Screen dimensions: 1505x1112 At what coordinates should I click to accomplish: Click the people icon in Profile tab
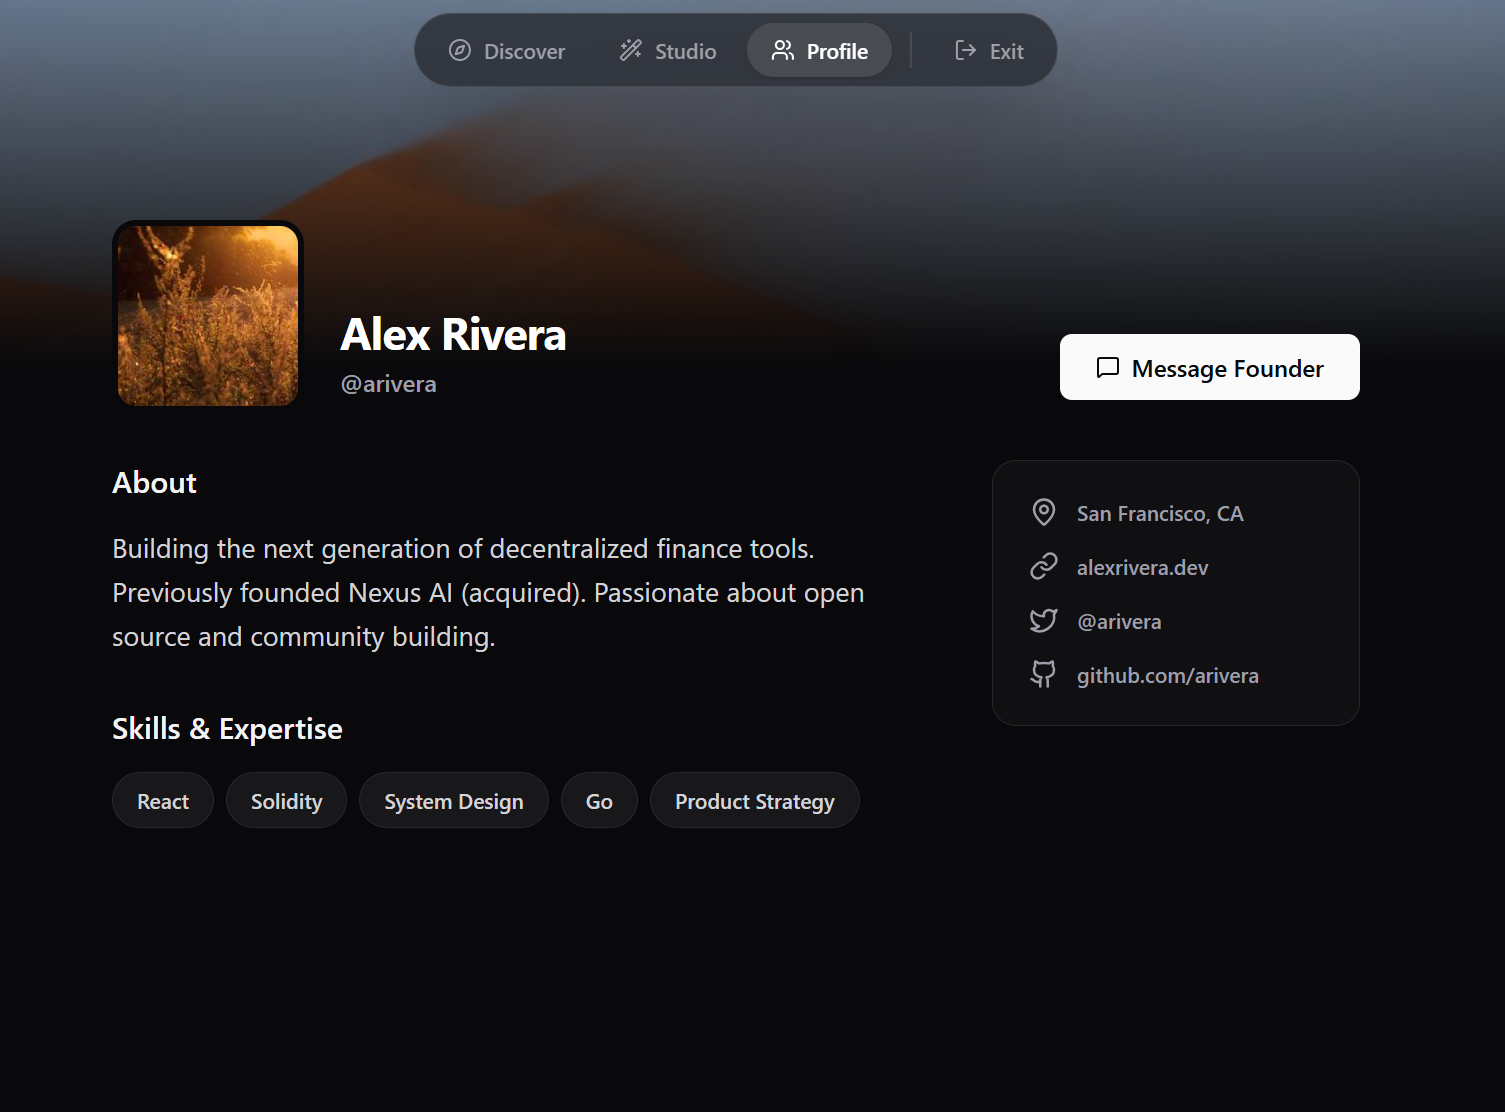783,51
